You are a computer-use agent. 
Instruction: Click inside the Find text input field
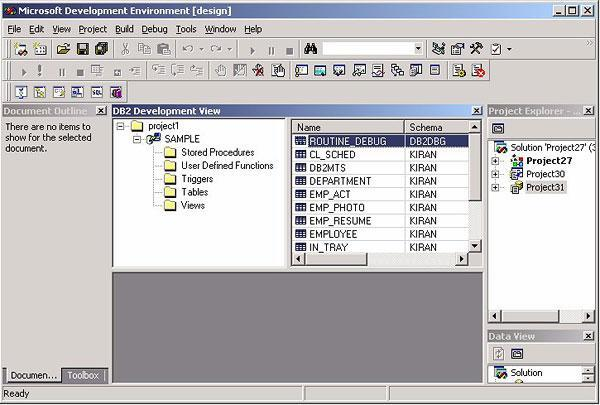click(x=367, y=49)
